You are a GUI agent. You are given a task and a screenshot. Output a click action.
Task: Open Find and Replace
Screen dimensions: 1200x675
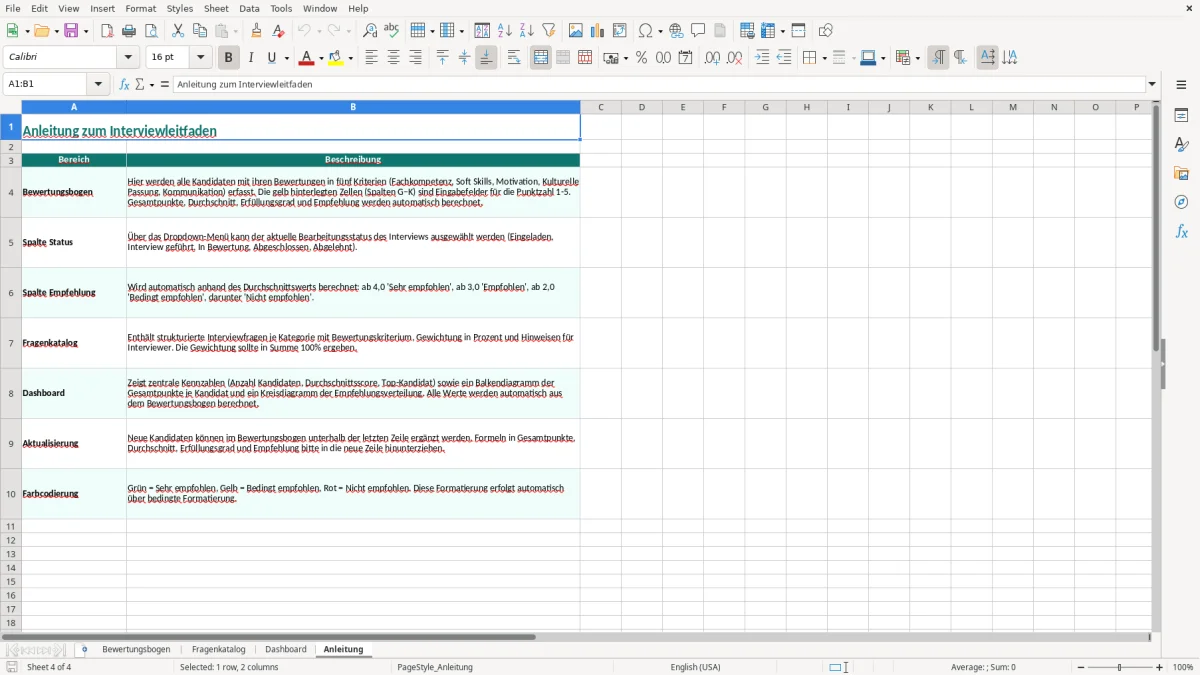370,31
